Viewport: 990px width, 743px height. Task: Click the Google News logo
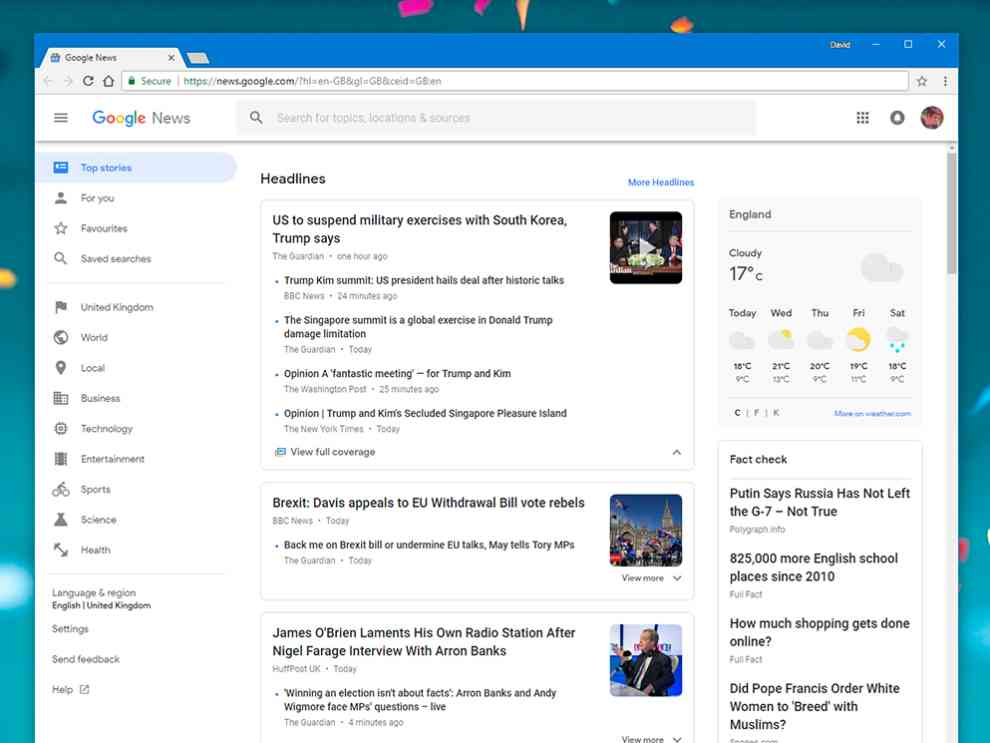141,118
